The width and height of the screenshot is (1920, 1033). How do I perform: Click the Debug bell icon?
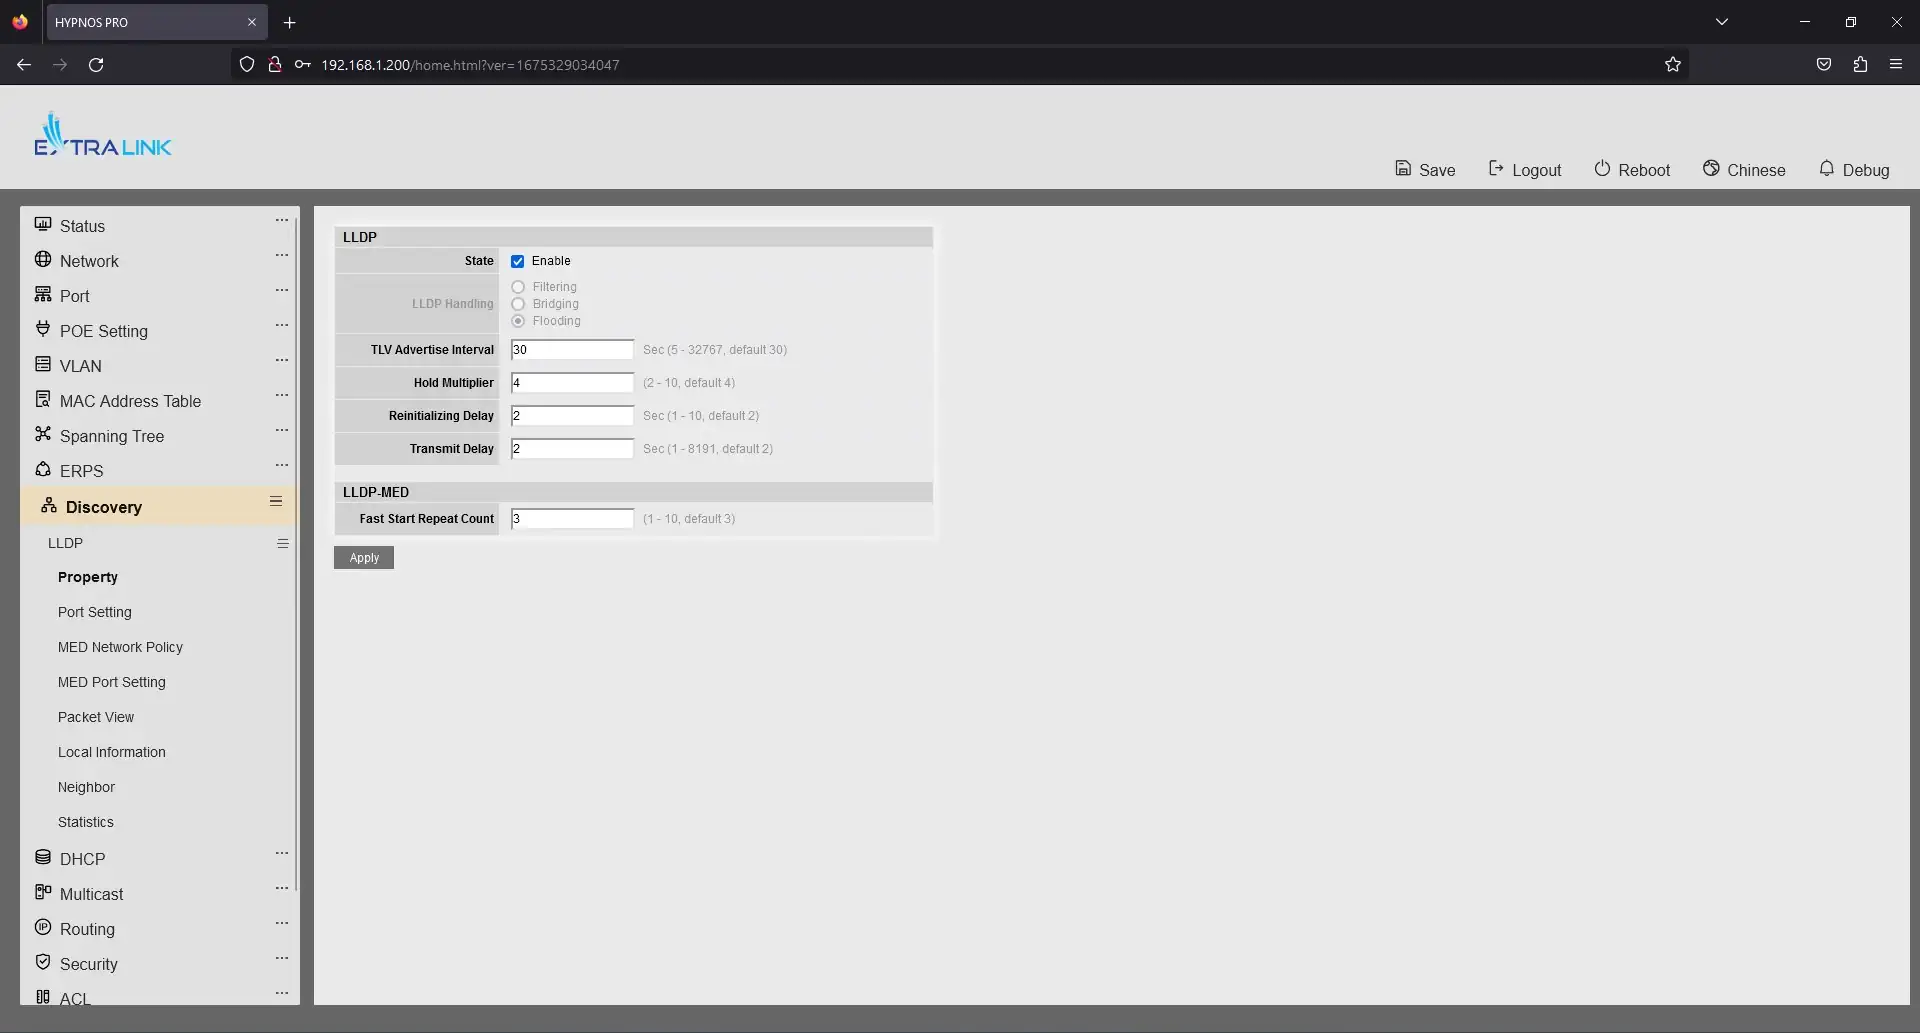pyautogui.click(x=1826, y=168)
